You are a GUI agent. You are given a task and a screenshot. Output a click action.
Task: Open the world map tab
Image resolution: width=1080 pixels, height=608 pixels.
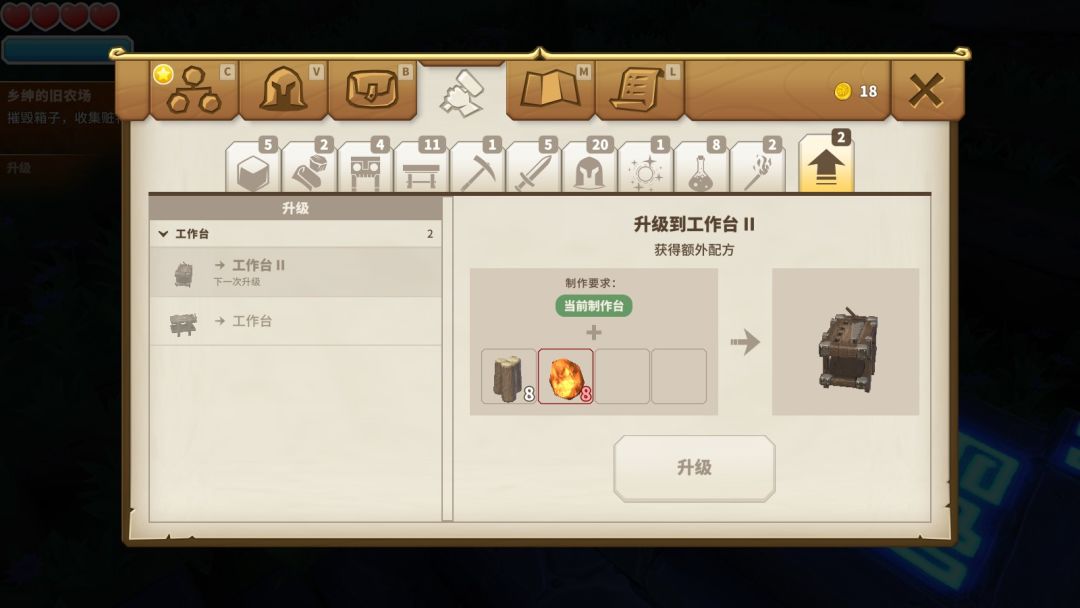click(x=550, y=90)
